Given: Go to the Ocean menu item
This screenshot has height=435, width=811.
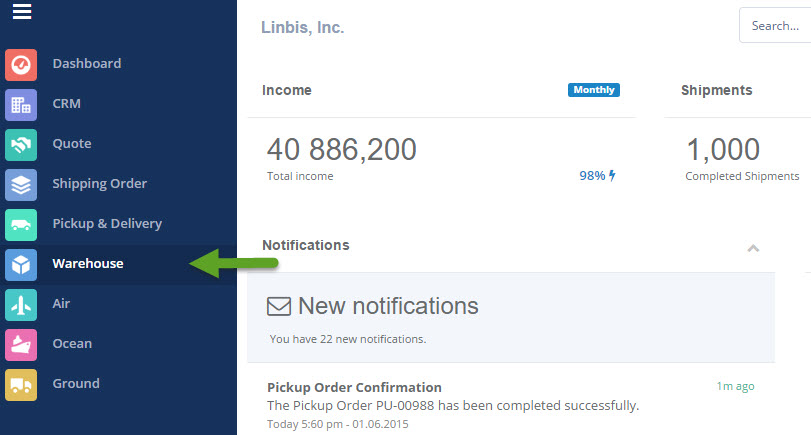Looking at the screenshot, I should 118,344.
